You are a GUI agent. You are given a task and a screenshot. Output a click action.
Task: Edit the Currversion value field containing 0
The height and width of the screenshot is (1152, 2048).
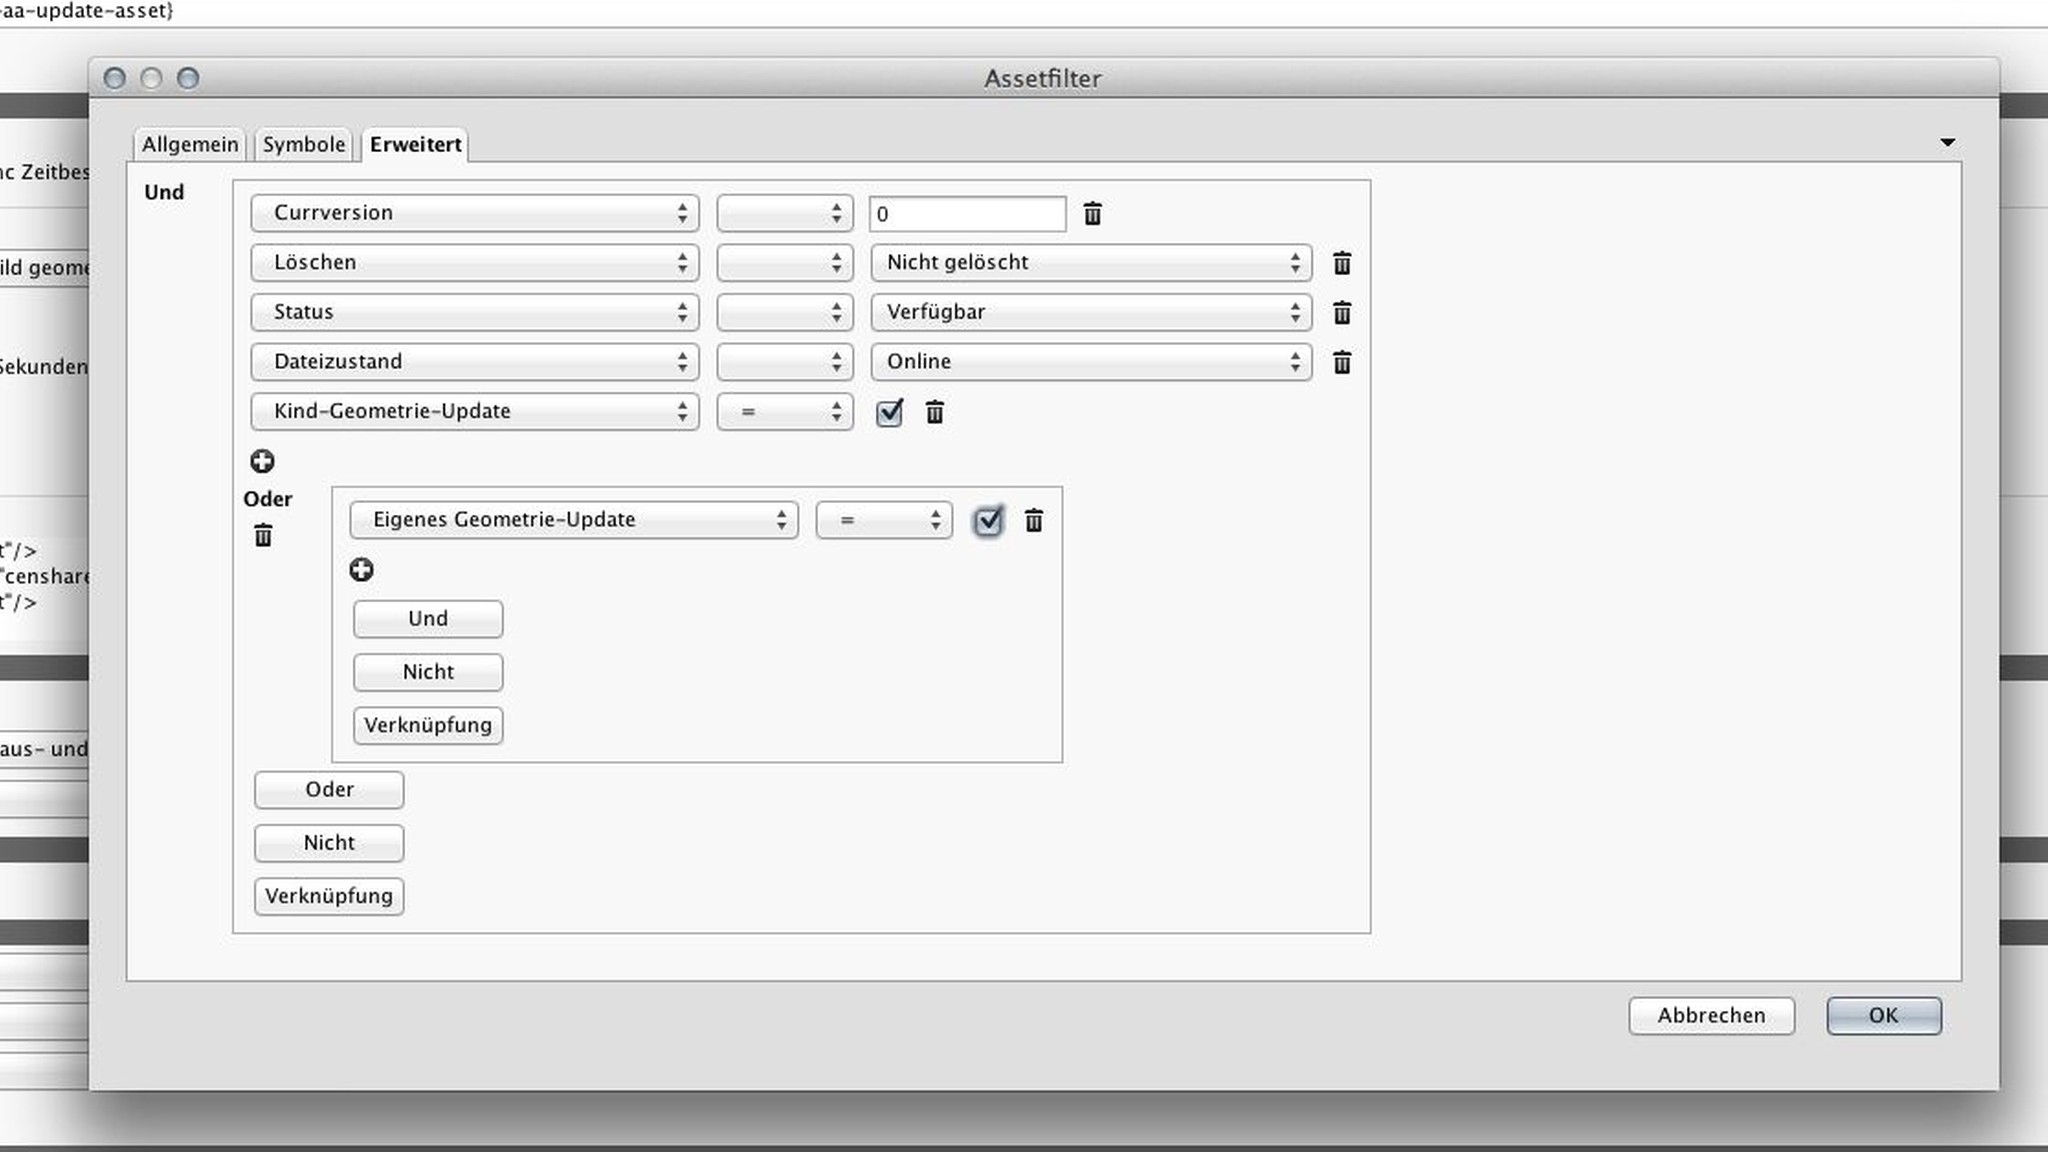click(966, 213)
